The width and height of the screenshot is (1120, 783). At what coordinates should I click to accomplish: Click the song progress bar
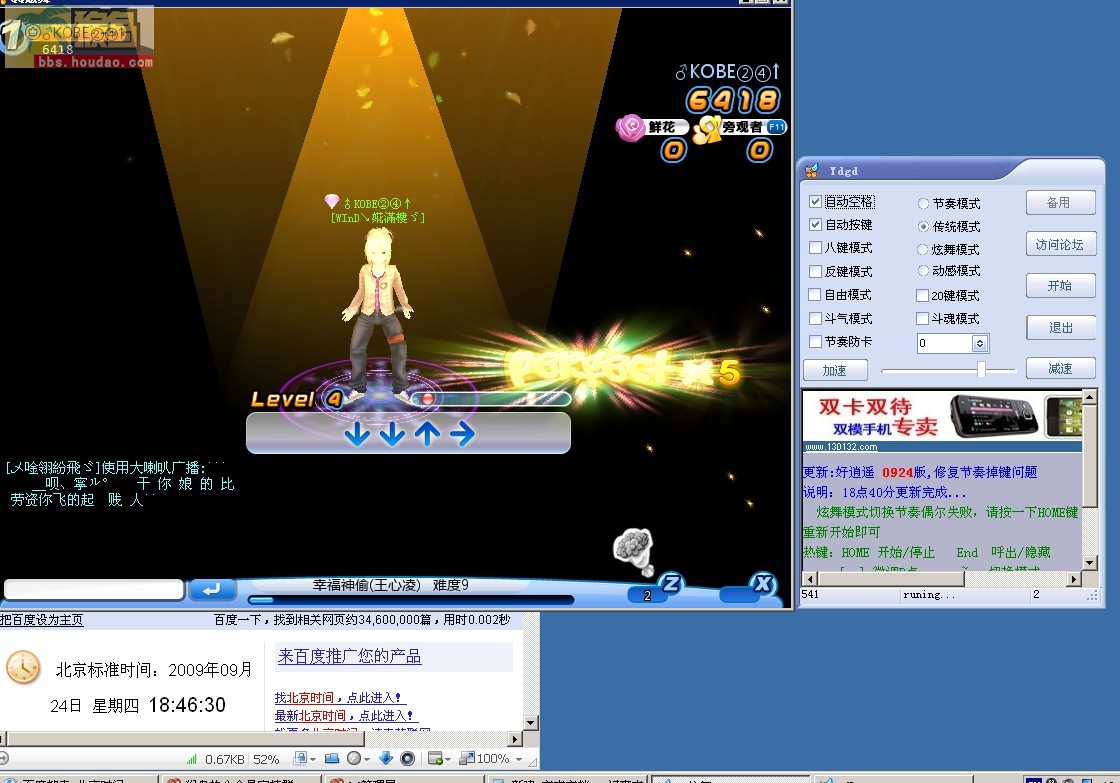(411, 600)
